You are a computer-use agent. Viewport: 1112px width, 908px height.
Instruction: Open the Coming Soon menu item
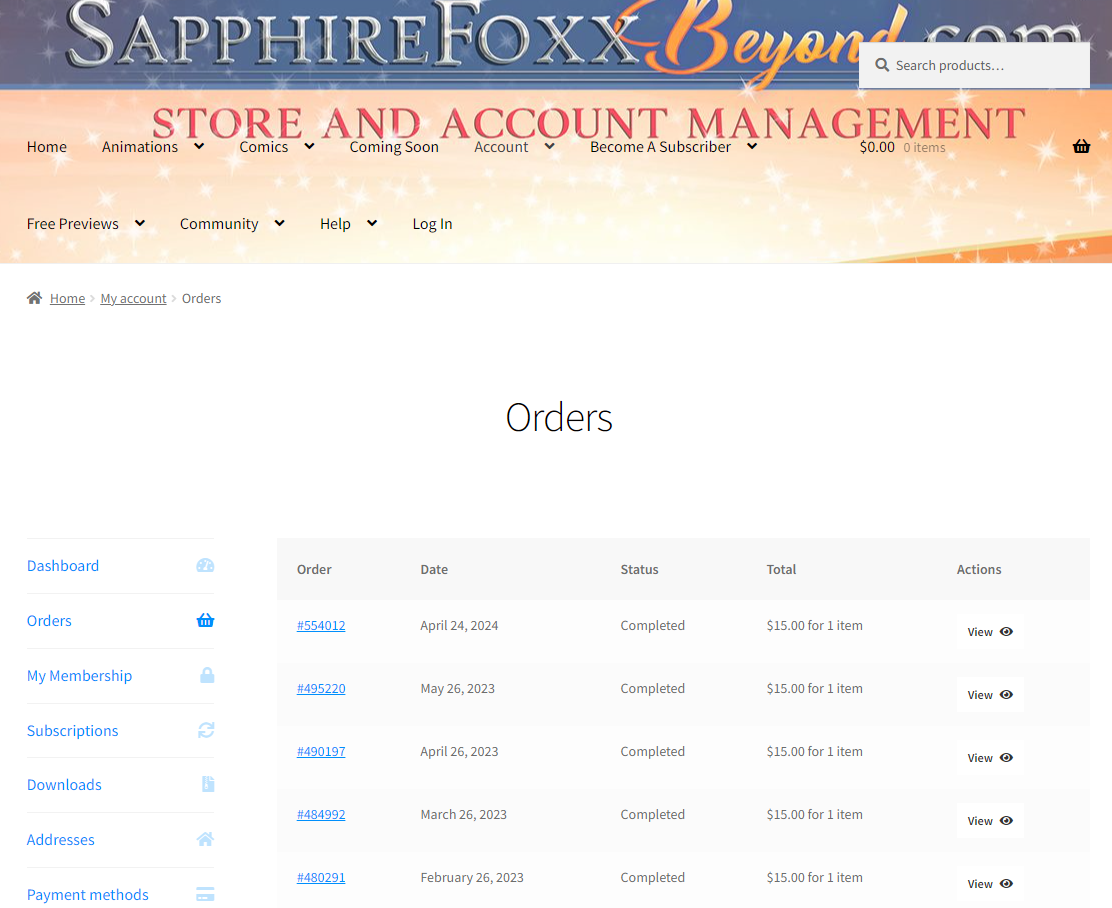tap(394, 147)
